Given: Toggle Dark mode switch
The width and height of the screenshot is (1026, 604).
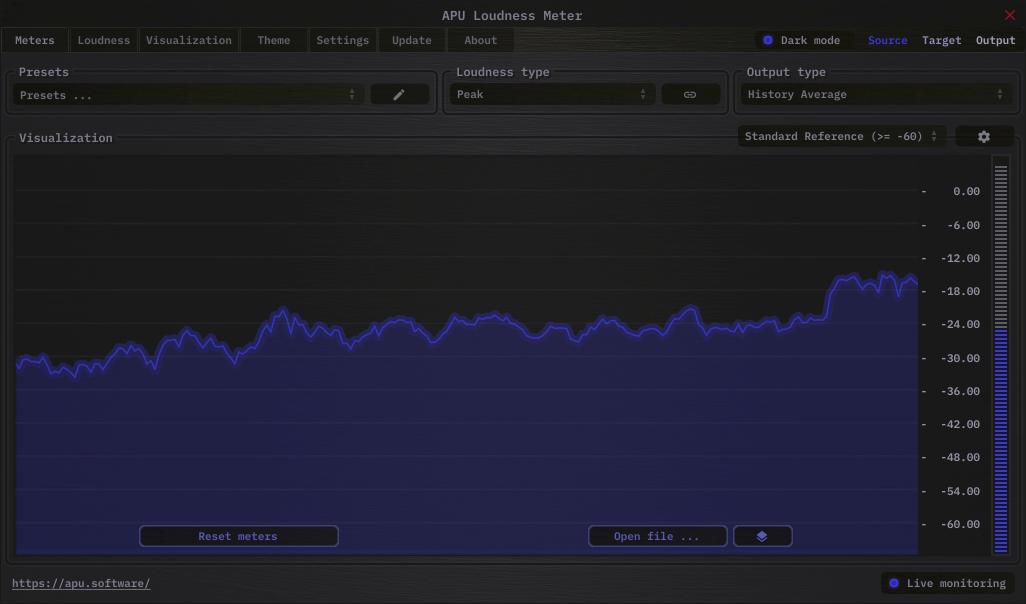Looking at the screenshot, I should tap(768, 41).
